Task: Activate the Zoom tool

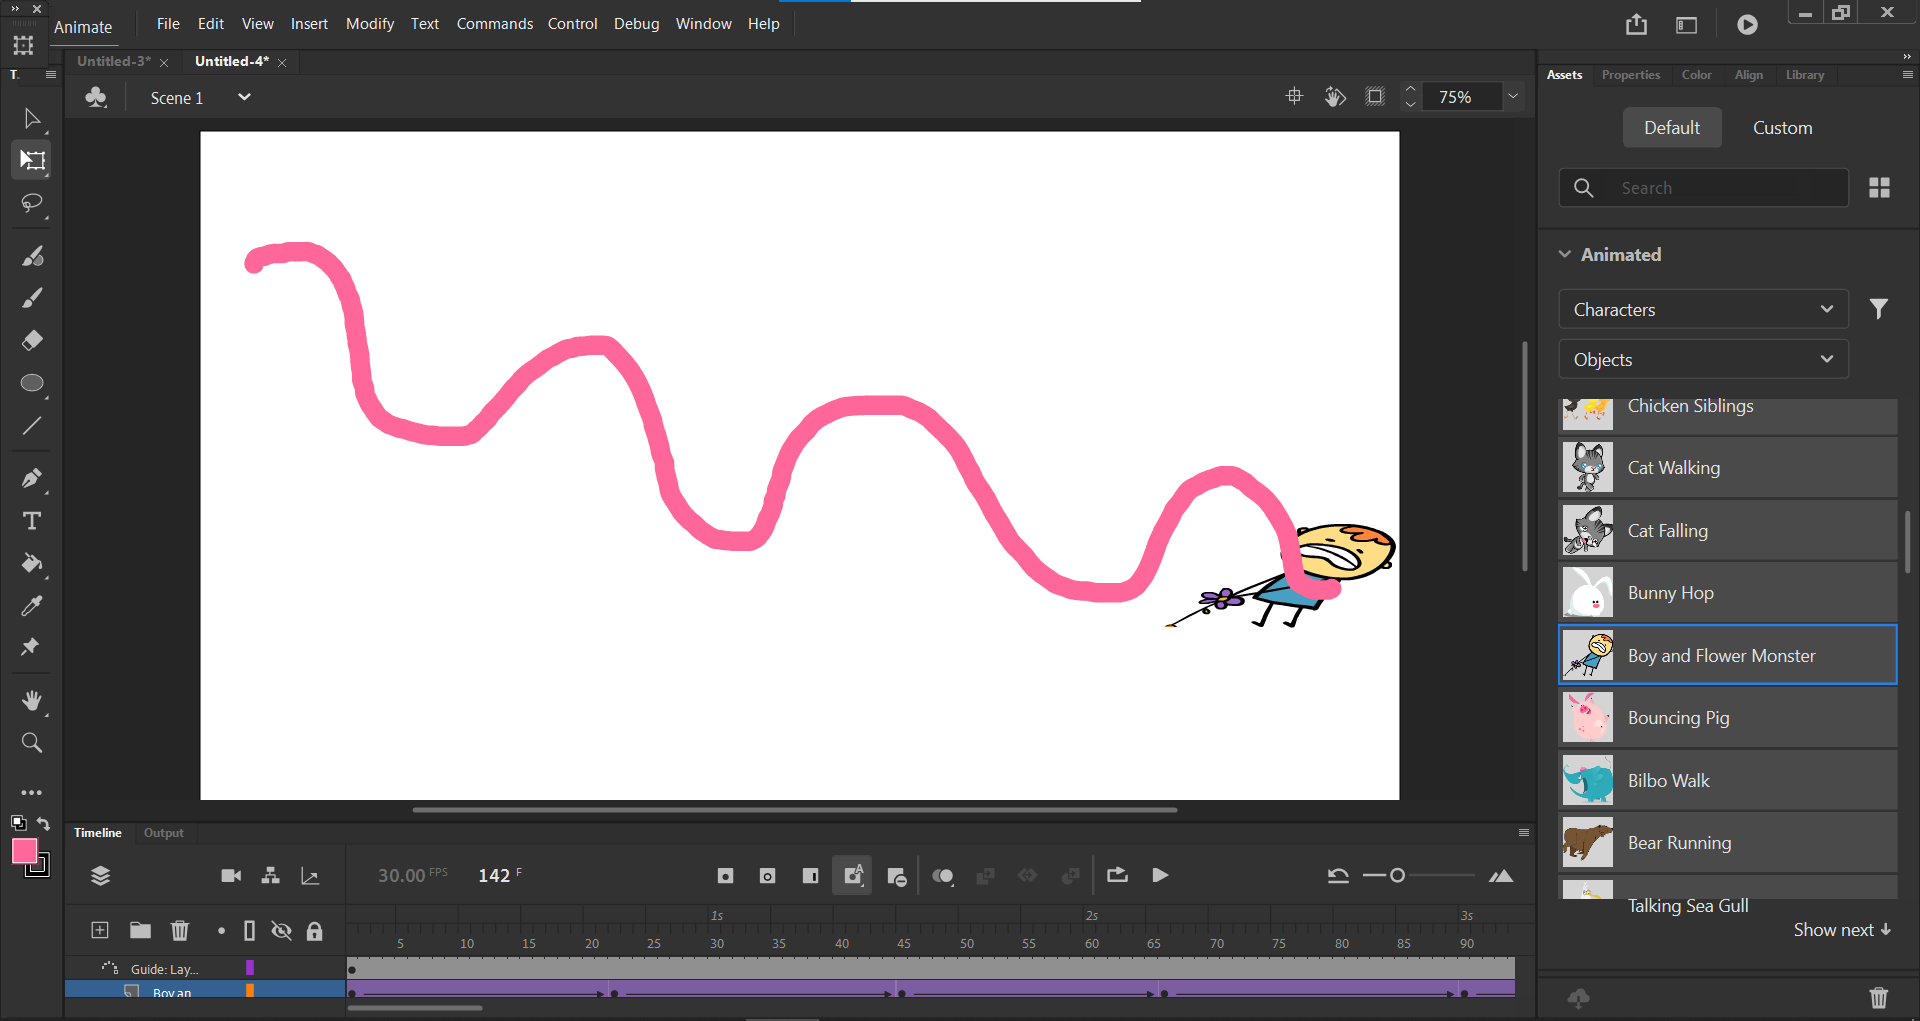Action: coord(31,743)
